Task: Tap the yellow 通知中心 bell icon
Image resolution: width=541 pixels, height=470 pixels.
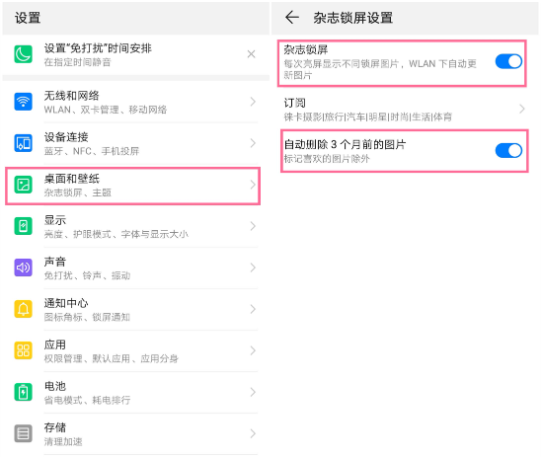Action: tap(23, 309)
